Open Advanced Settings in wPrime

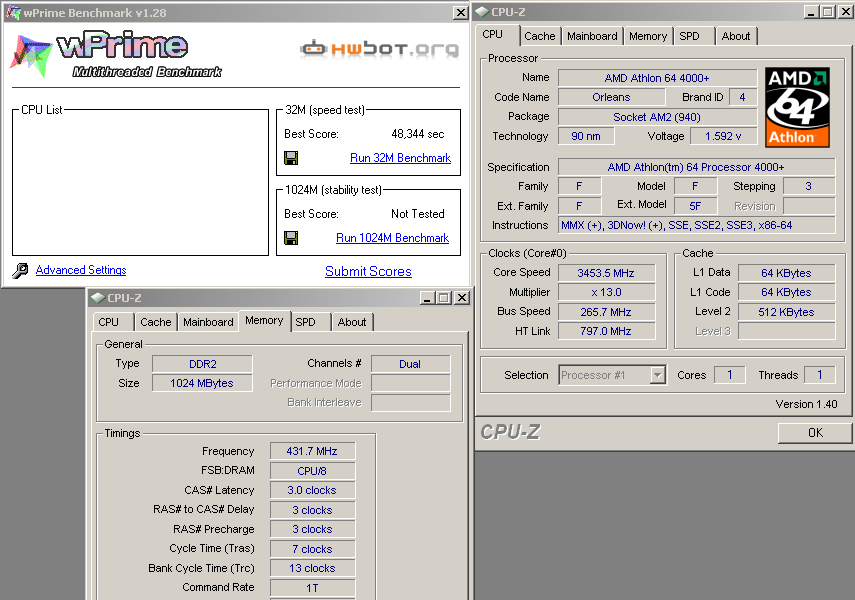[x=81, y=270]
